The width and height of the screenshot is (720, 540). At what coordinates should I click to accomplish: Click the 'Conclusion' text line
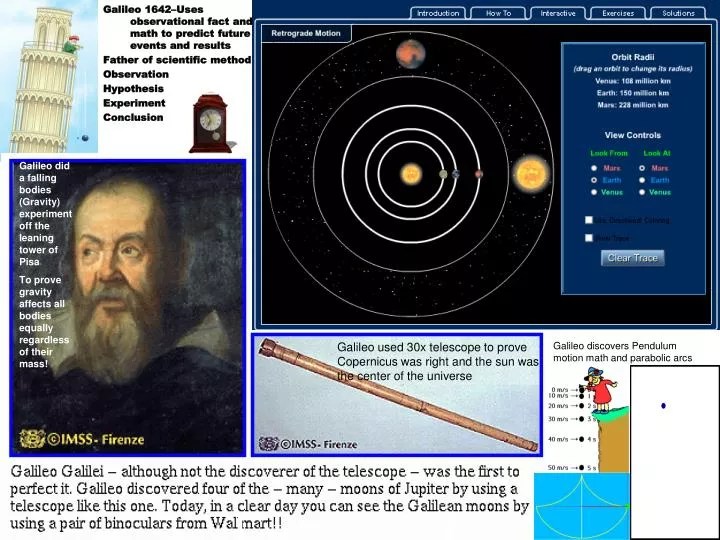coord(133,117)
